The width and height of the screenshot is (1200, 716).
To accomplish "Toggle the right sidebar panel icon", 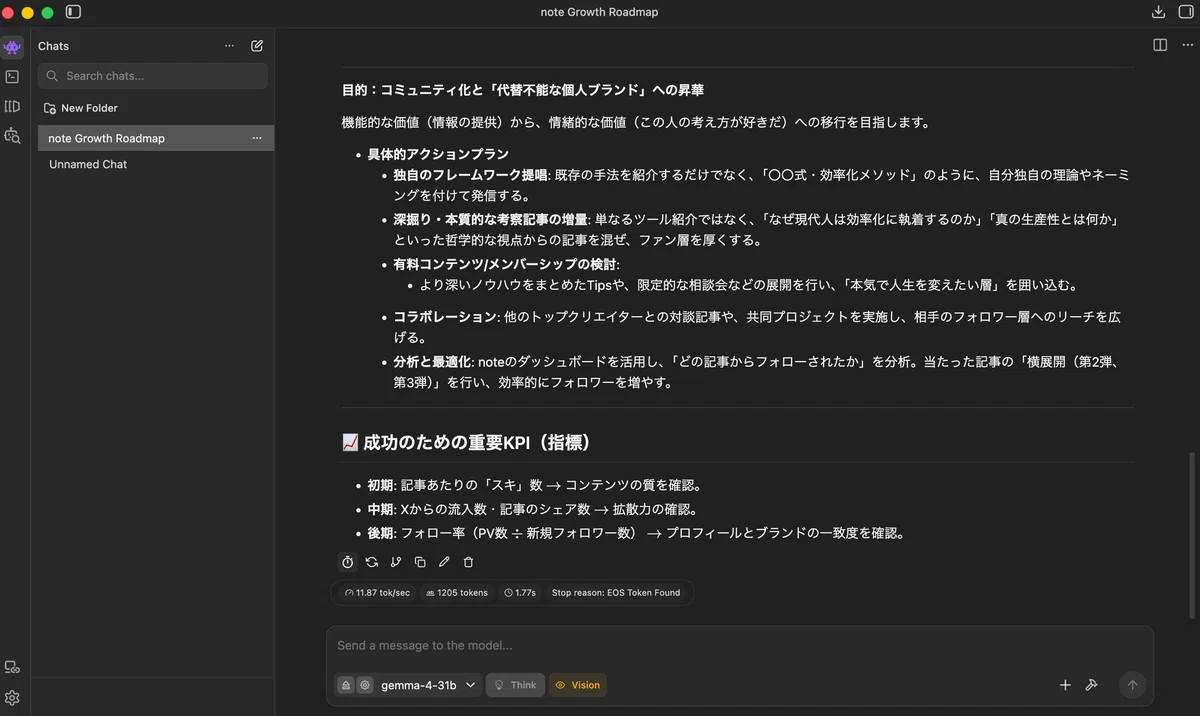I will click(x=1185, y=12).
